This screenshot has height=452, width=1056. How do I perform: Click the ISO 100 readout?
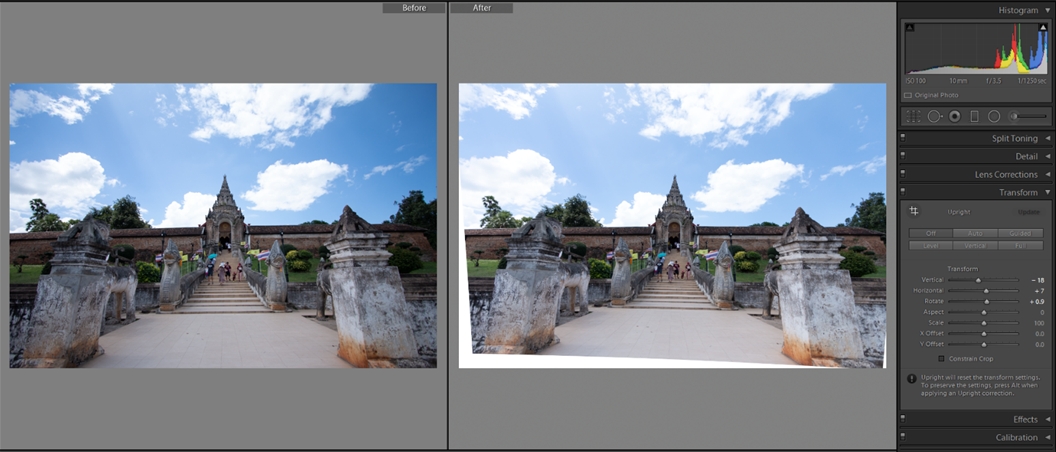[x=915, y=81]
